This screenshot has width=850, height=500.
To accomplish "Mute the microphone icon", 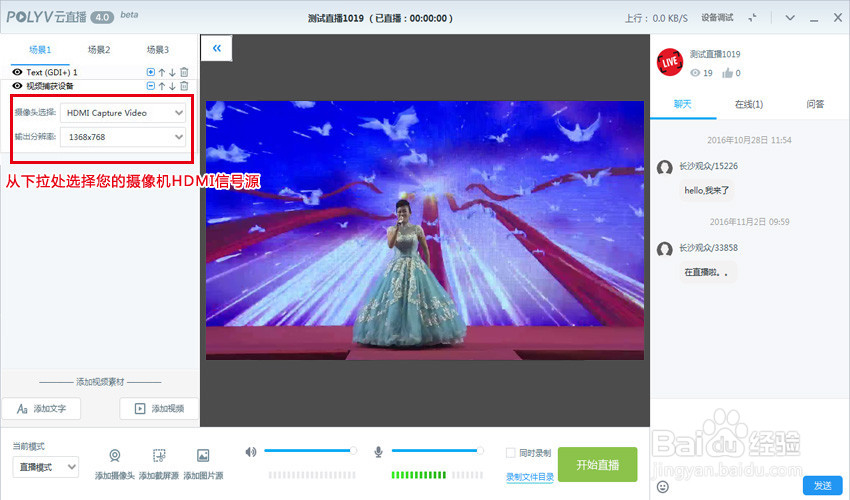I will (378, 452).
